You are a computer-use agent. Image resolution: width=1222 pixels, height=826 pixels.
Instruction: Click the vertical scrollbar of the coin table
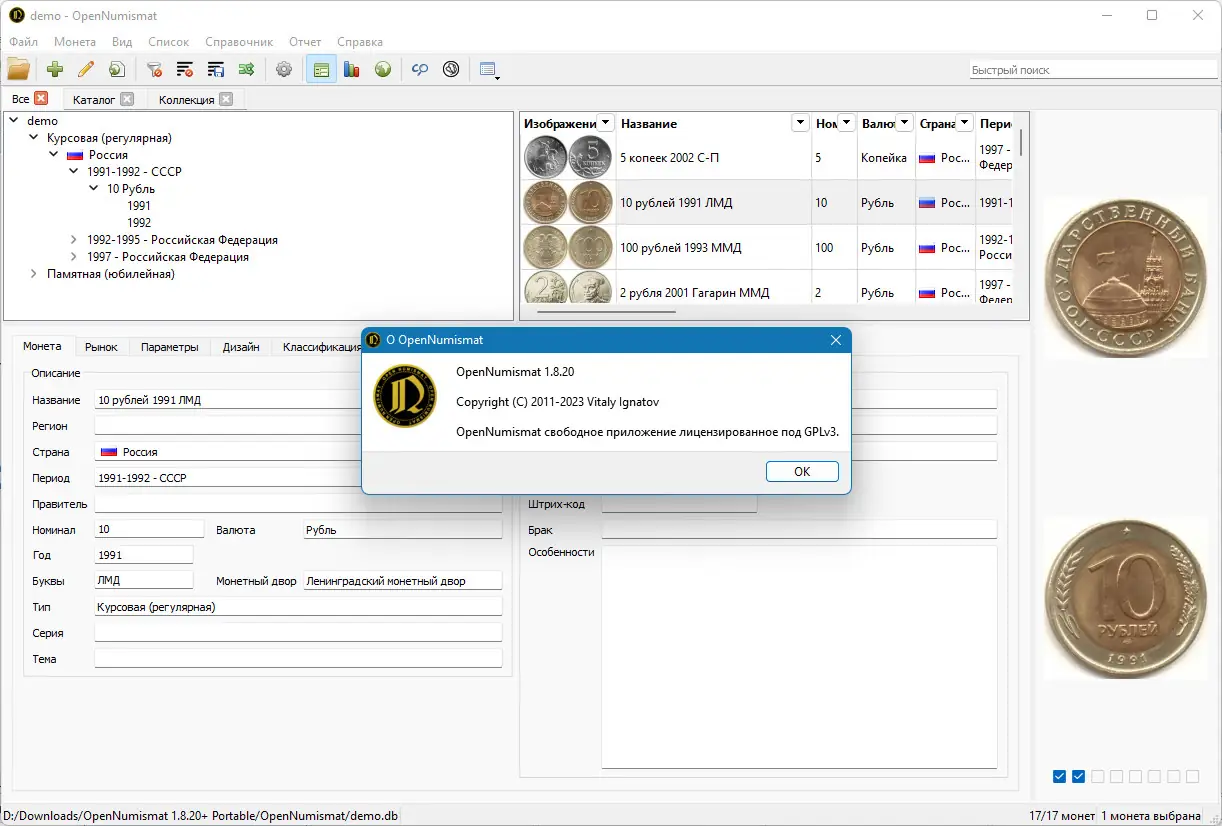[x=1021, y=141]
